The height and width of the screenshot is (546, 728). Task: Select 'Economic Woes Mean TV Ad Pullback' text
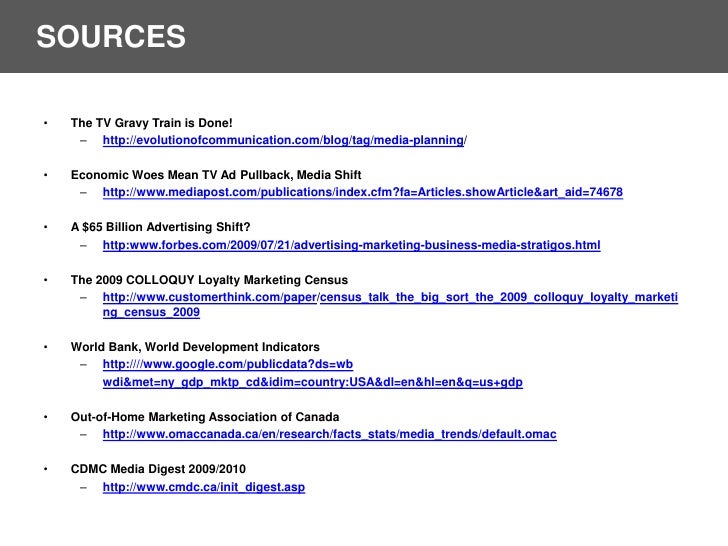pyautogui.click(x=182, y=175)
